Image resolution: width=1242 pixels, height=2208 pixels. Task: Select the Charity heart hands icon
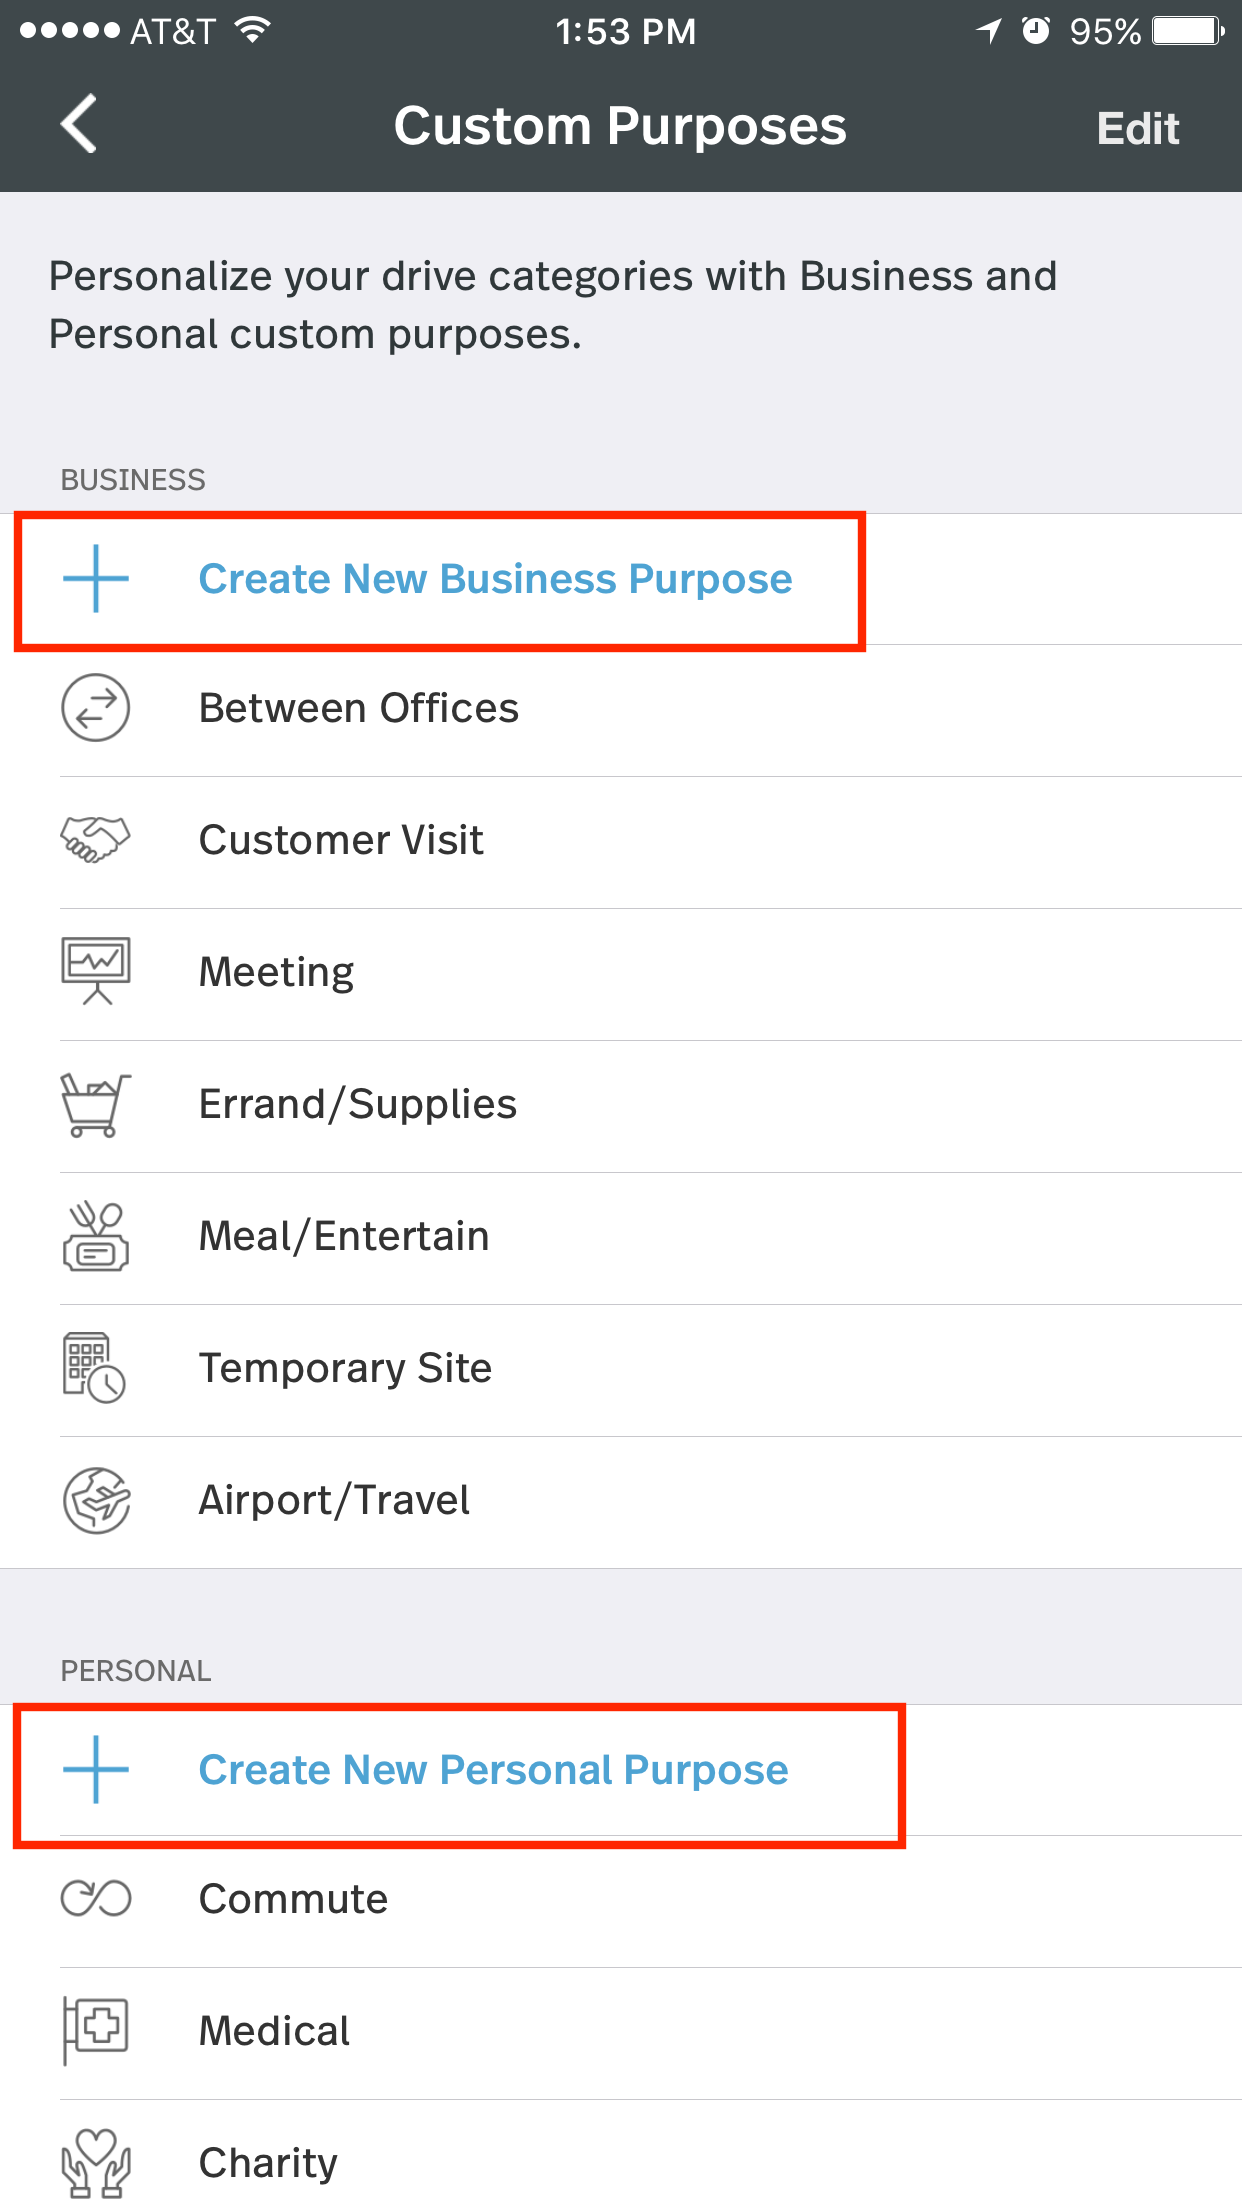click(96, 2163)
